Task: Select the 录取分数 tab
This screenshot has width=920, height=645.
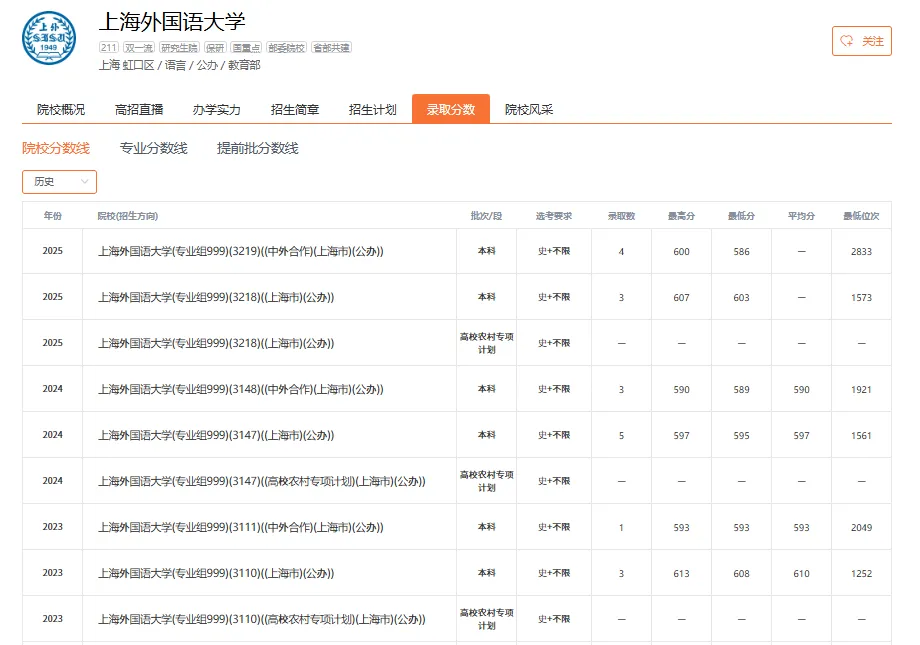Action: (x=451, y=109)
